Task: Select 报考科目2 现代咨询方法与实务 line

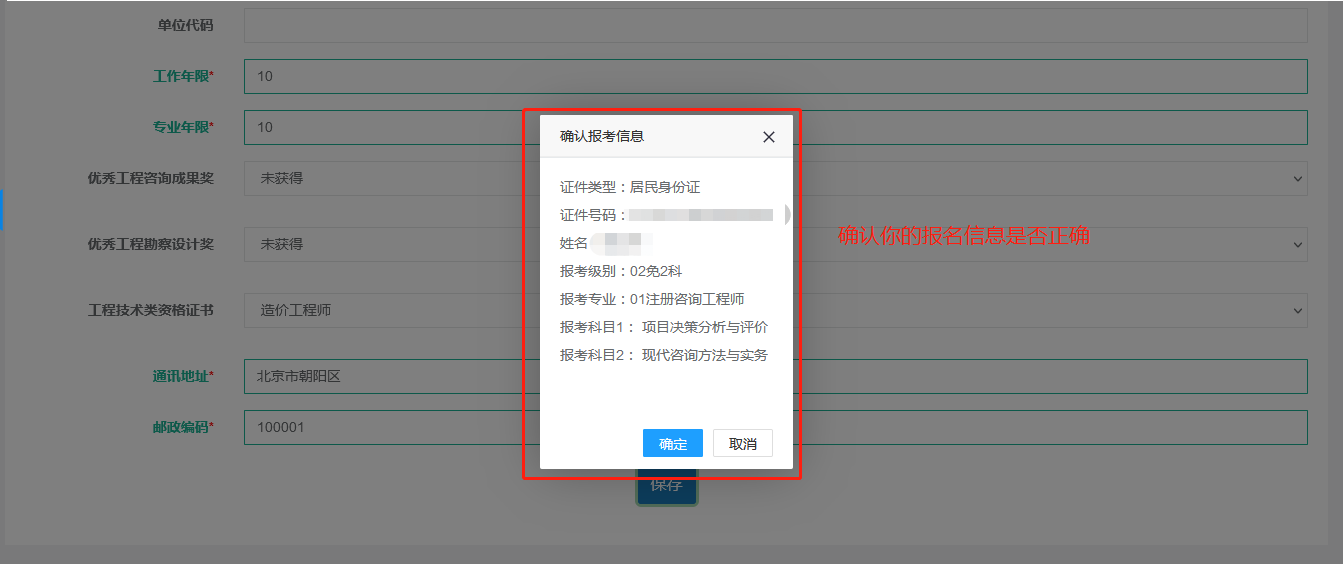Action: [664, 355]
